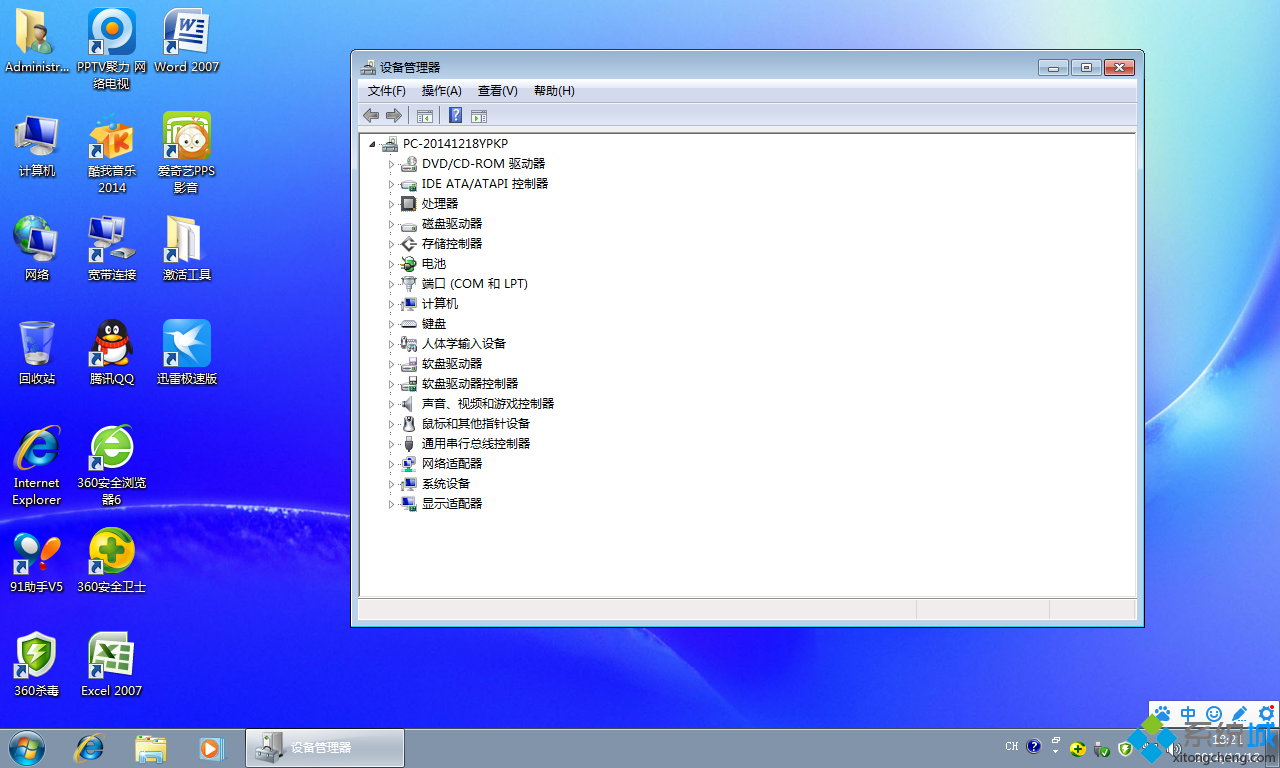Viewport: 1280px width, 768px height.
Task: Click the blue Help icon in toolbar
Action: (455, 116)
